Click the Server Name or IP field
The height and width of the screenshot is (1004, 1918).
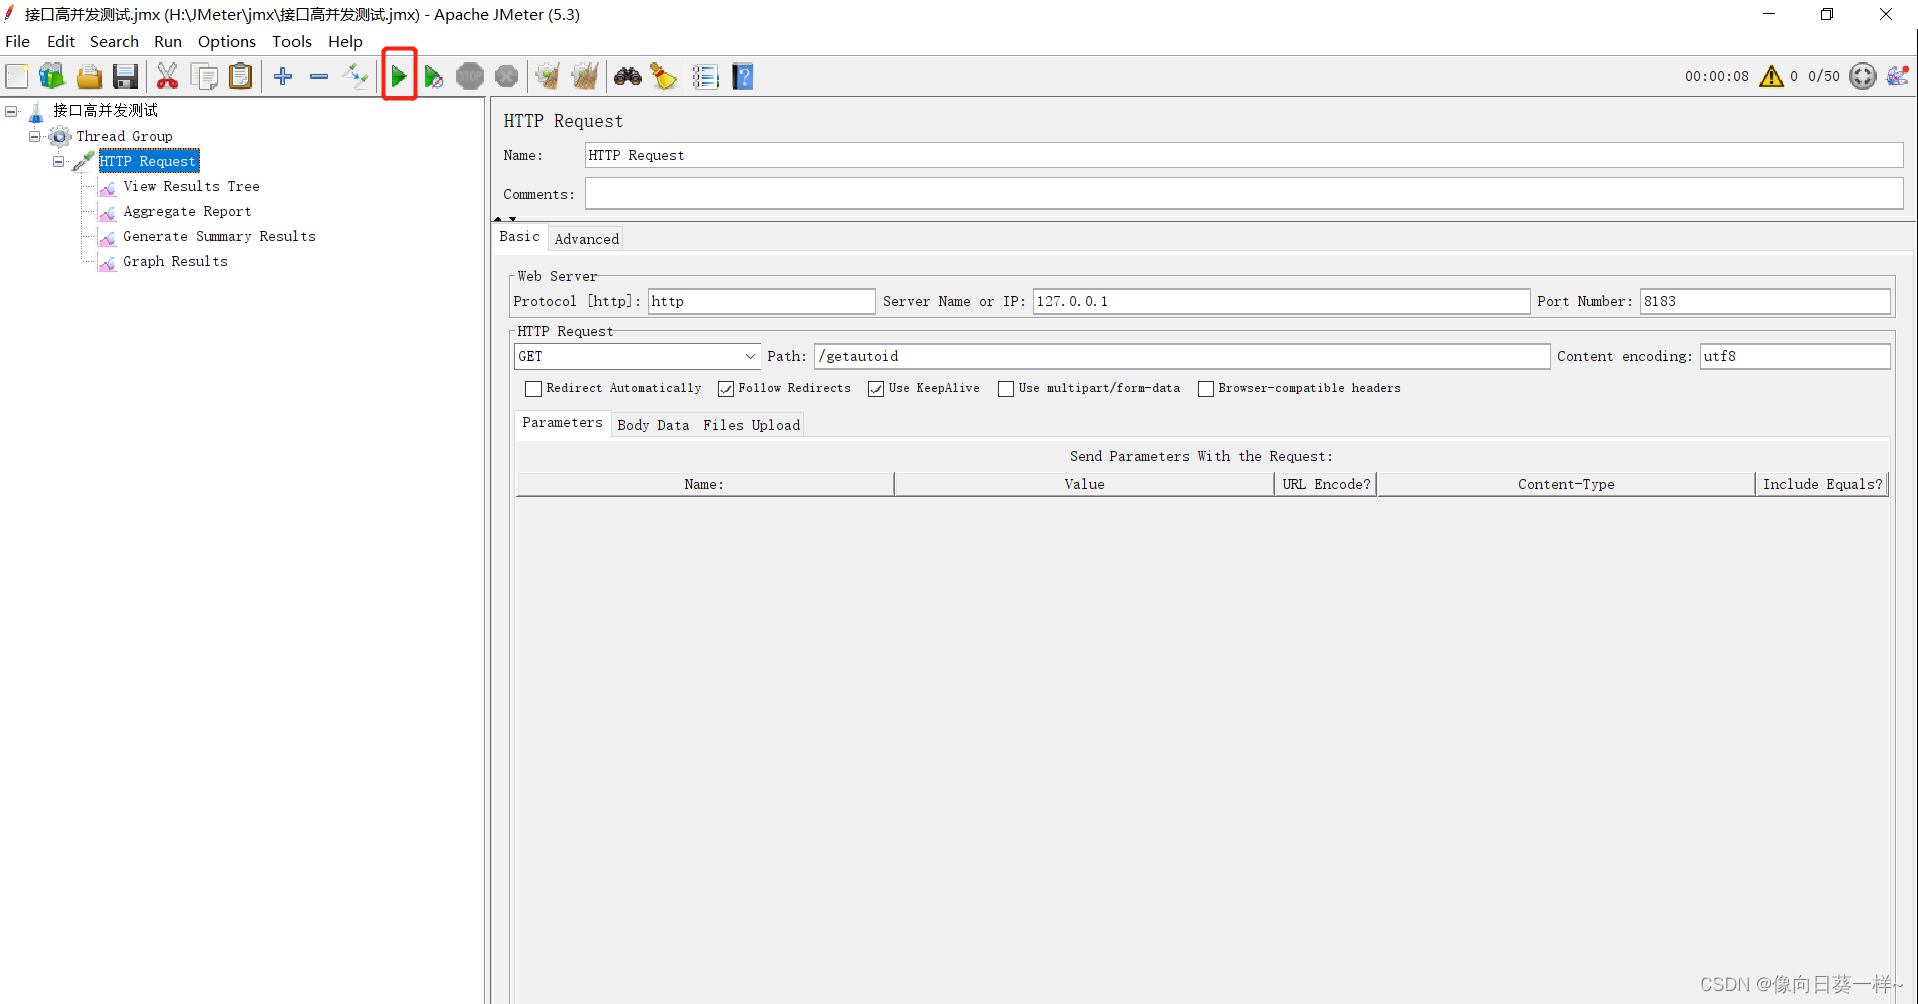click(x=1281, y=301)
